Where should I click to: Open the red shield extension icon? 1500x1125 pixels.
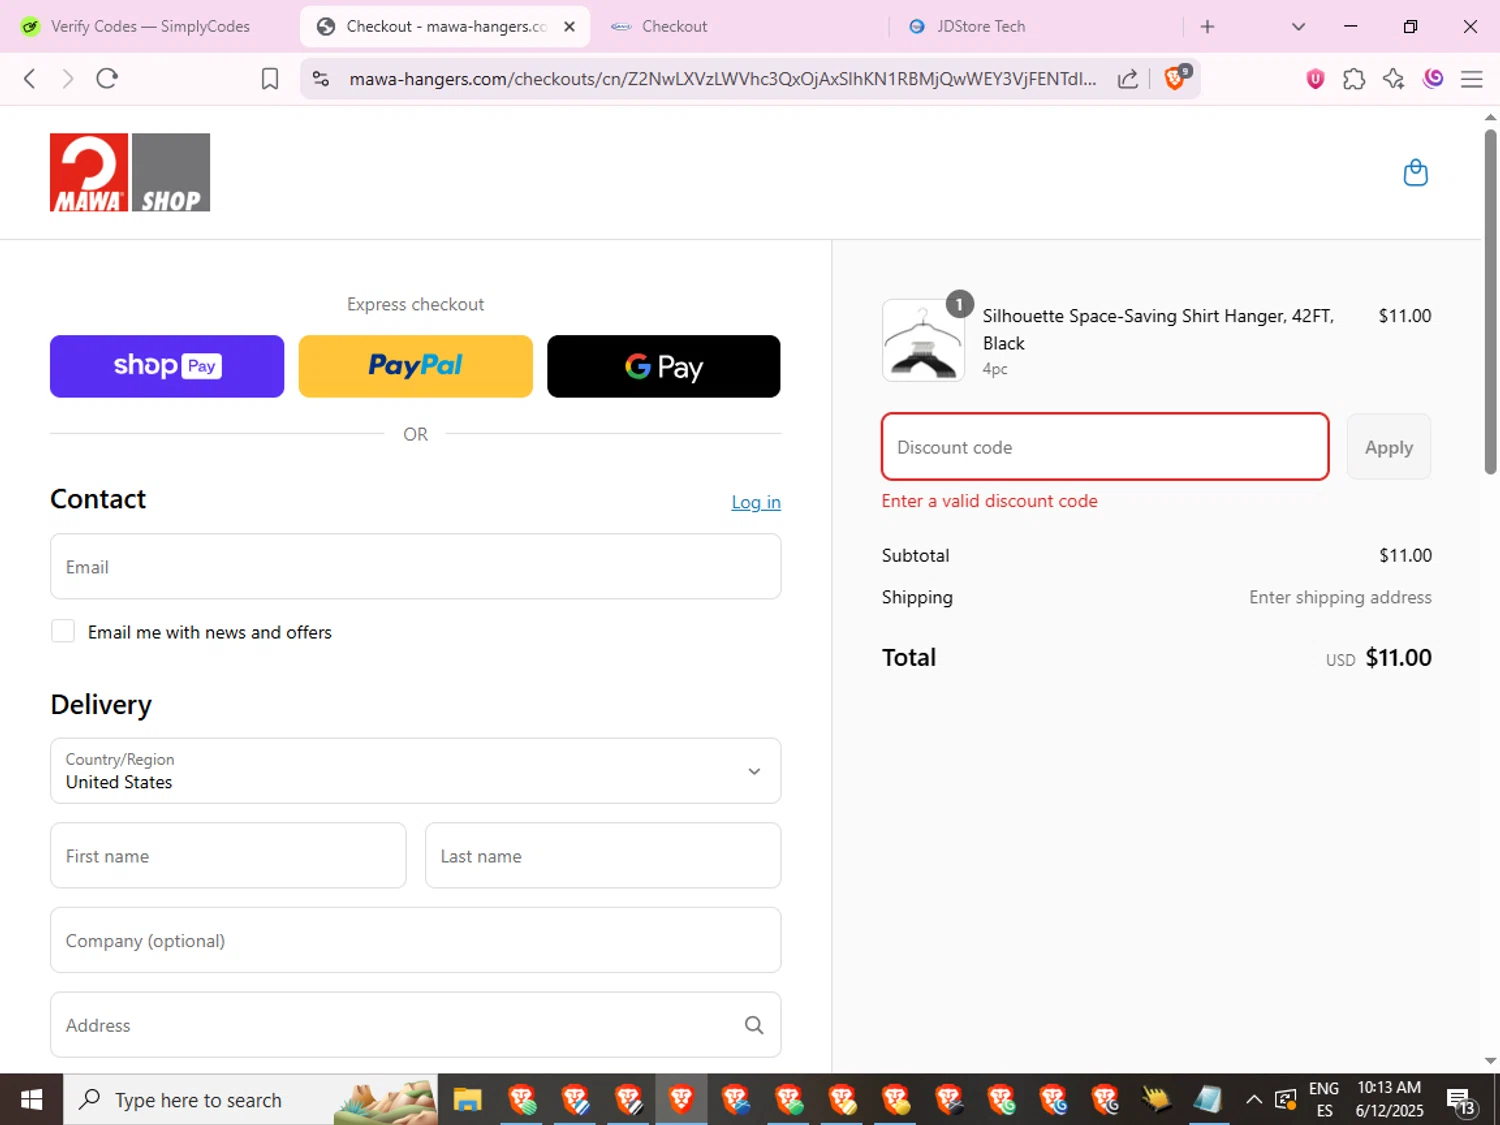pos(1315,79)
